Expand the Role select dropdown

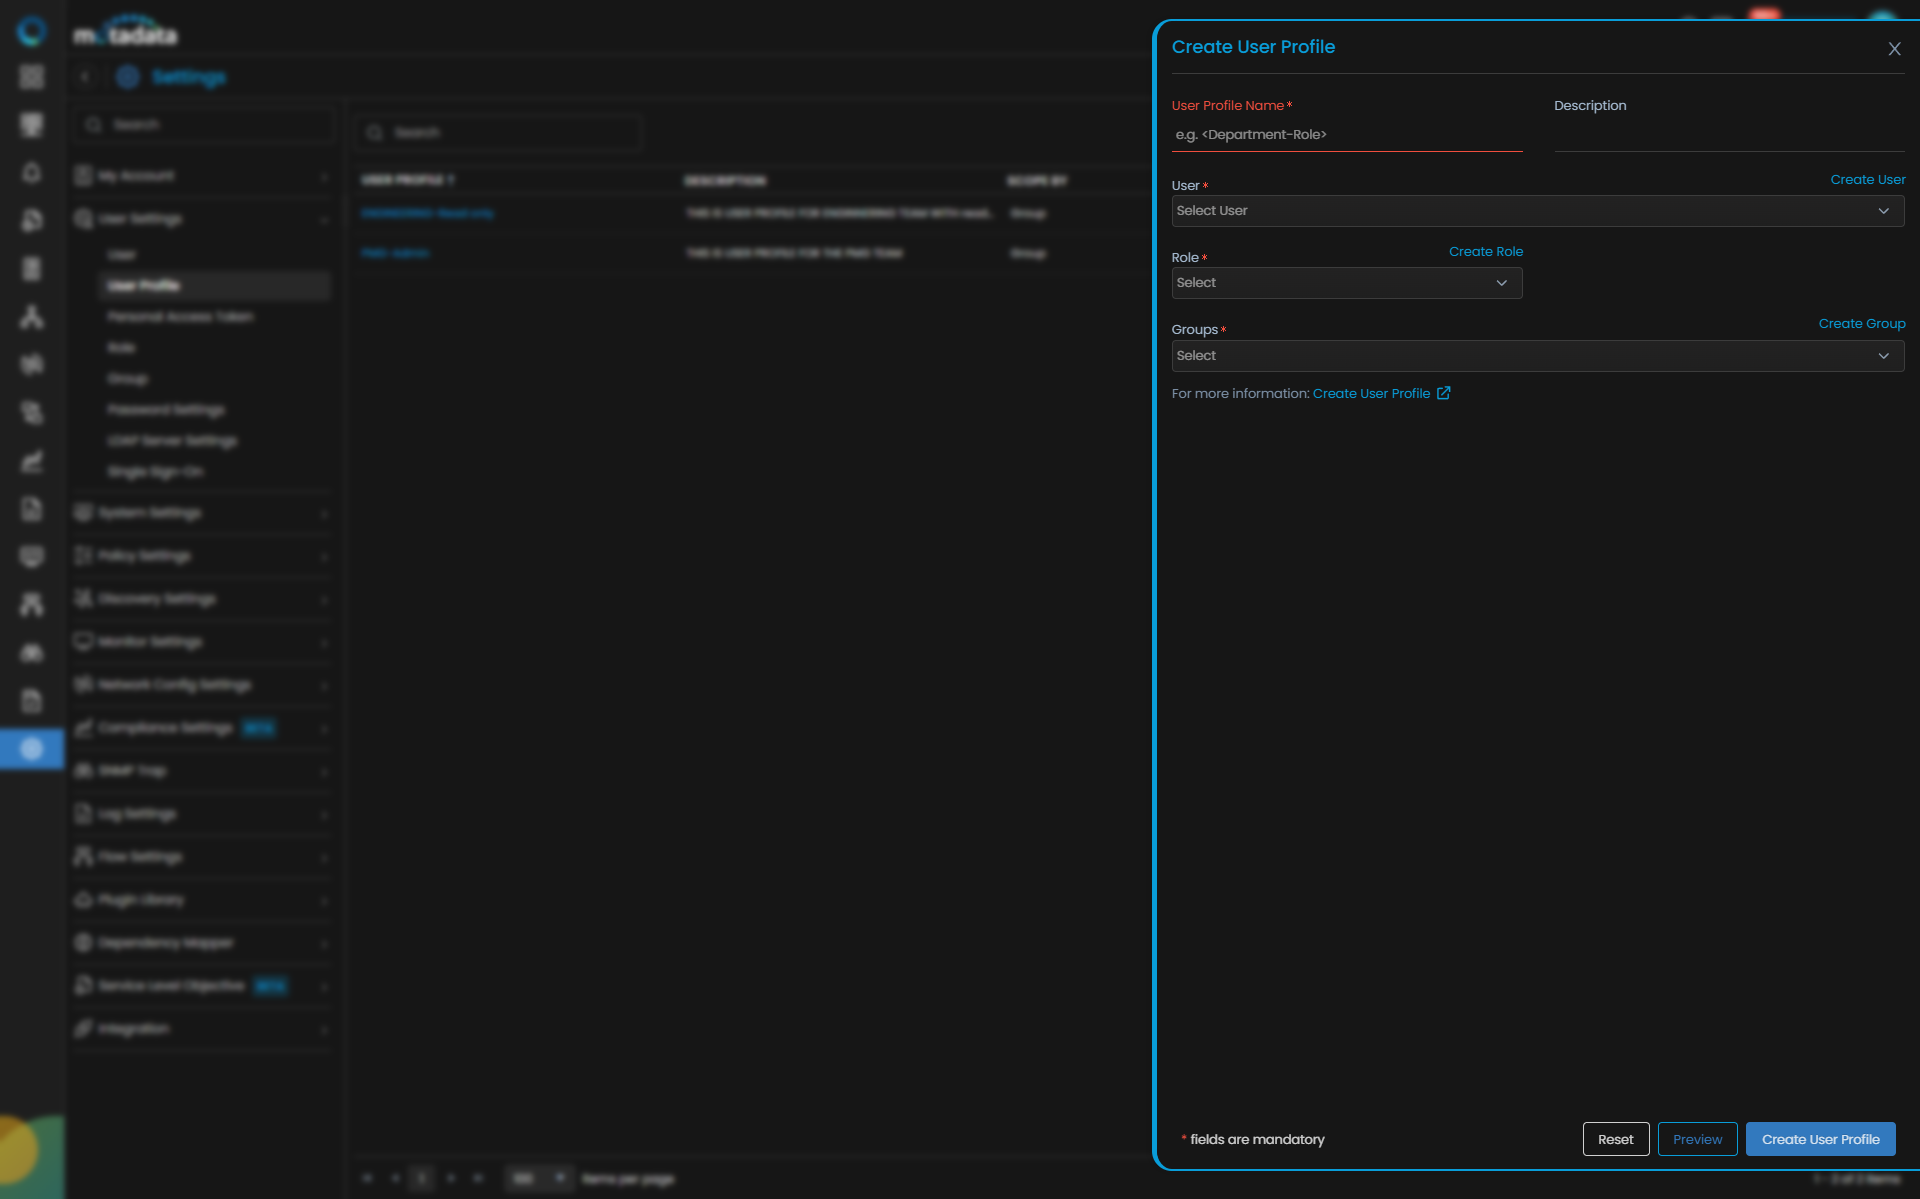(x=1330, y=283)
